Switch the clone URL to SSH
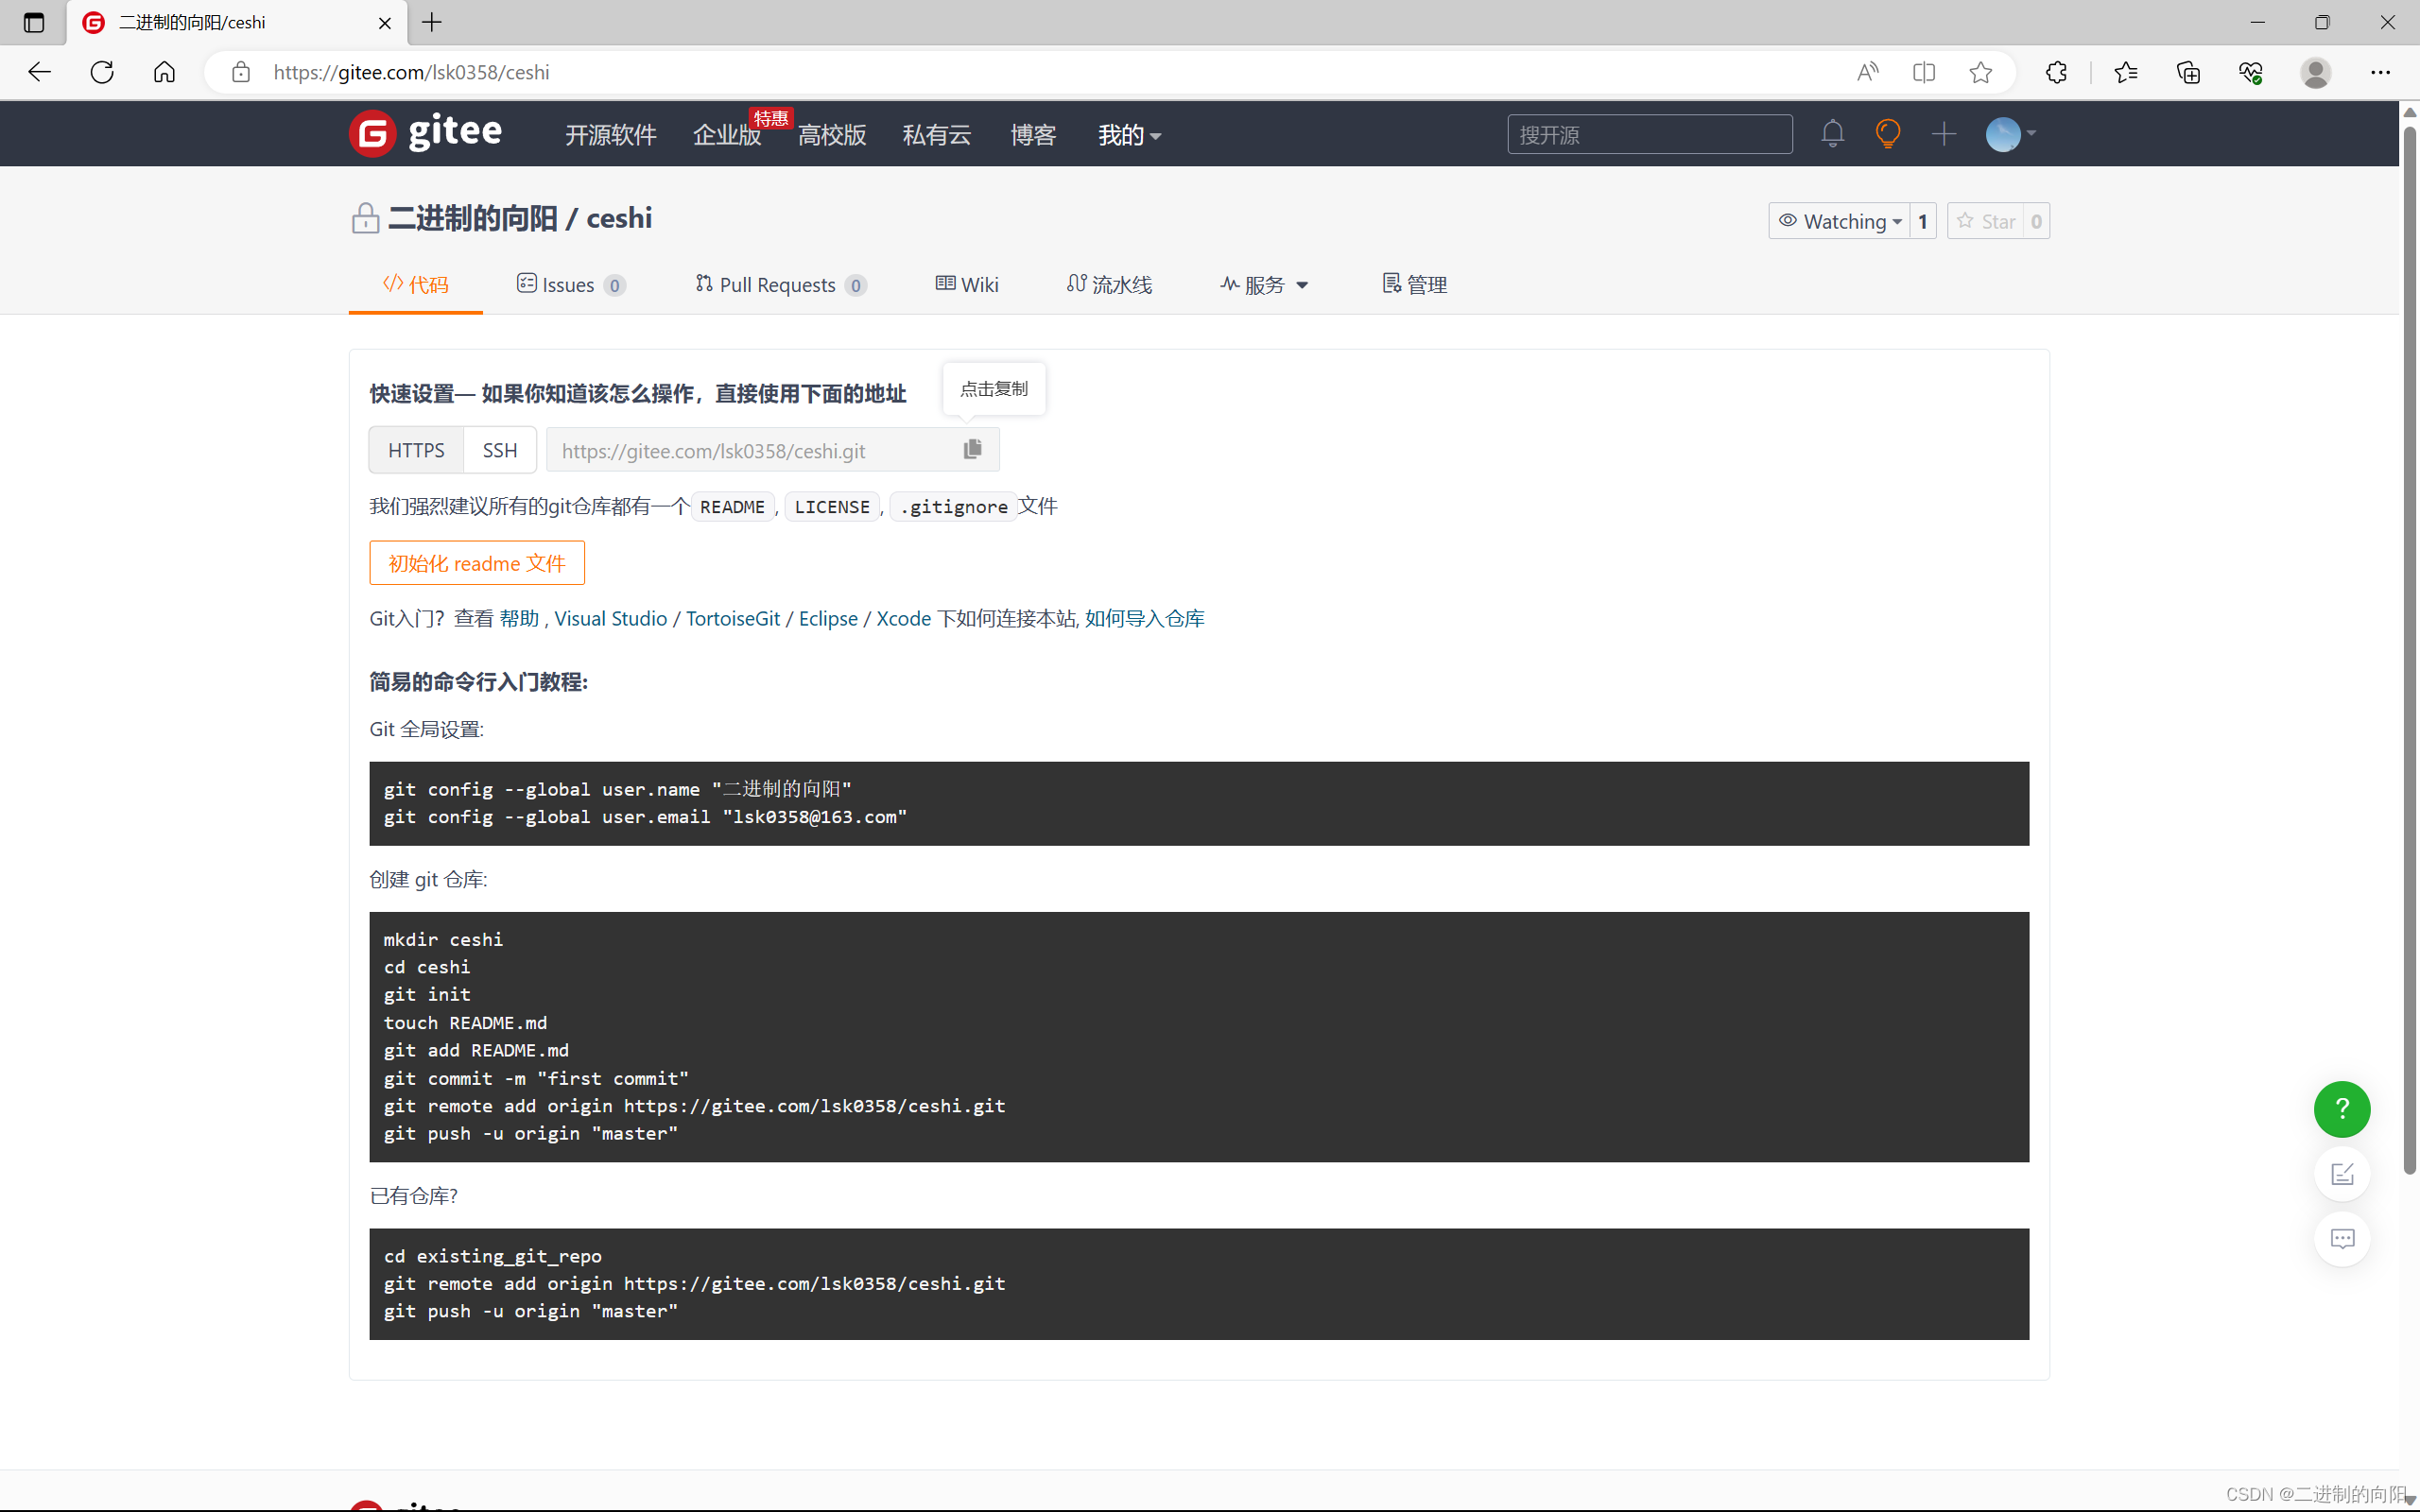 tap(499, 450)
